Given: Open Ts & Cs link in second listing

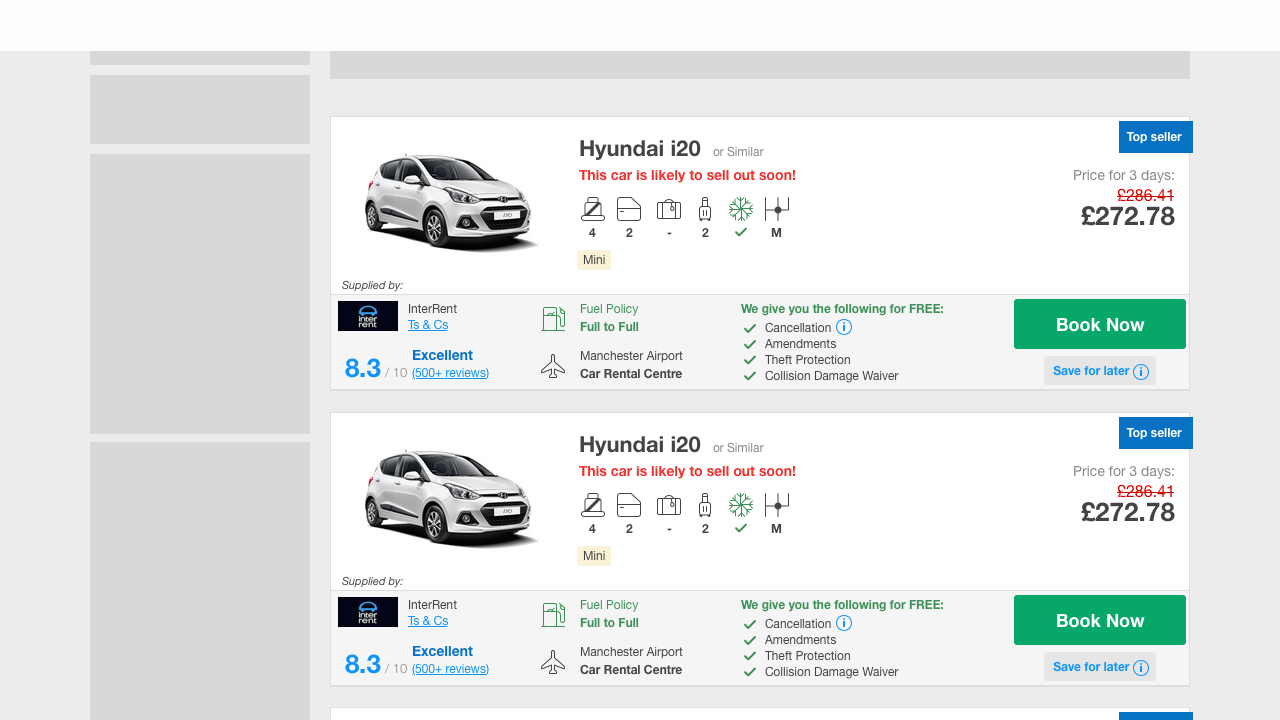Looking at the screenshot, I should click(x=428, y=621).
